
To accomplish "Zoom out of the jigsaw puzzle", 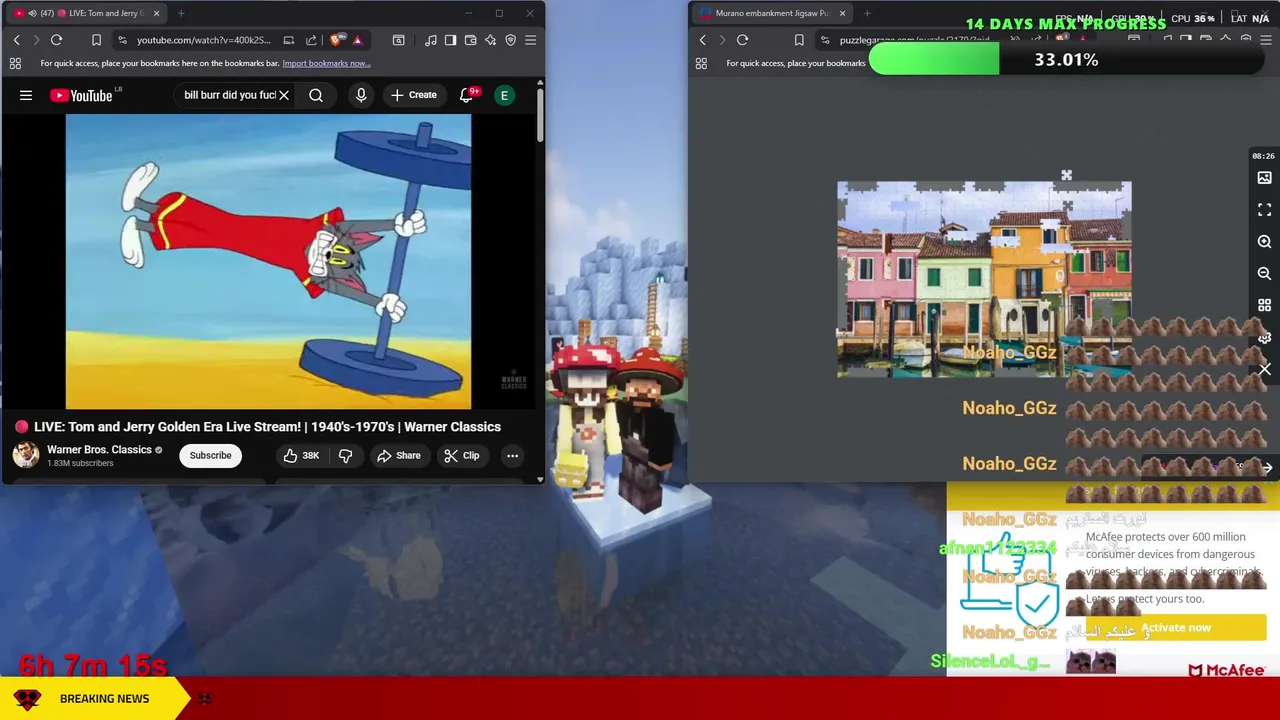I will pyautogui.click(x=1264, y=274).
